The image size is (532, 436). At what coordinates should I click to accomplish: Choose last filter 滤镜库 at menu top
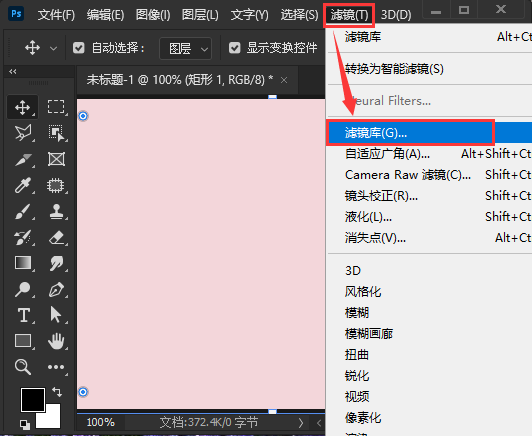[429, 37]
